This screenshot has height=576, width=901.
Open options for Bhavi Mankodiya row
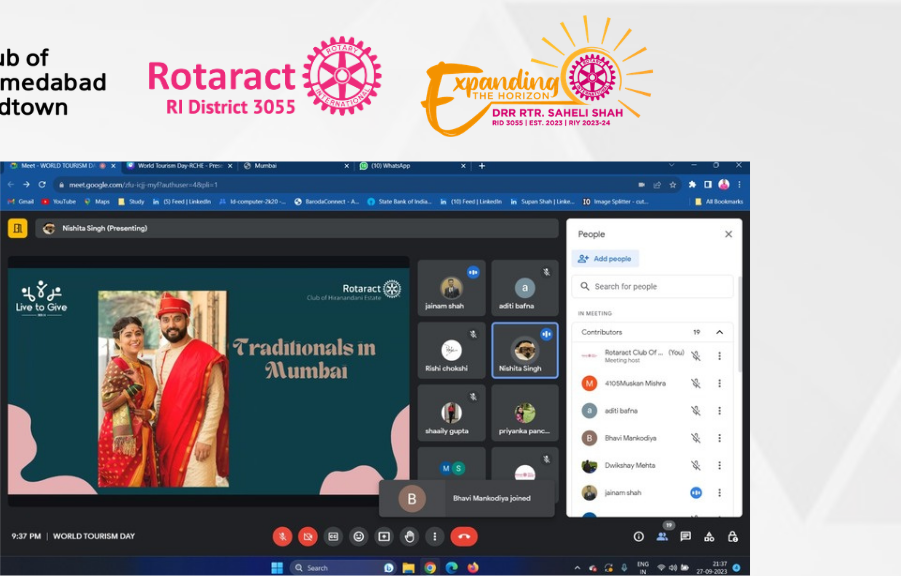[x=719, y=438]
